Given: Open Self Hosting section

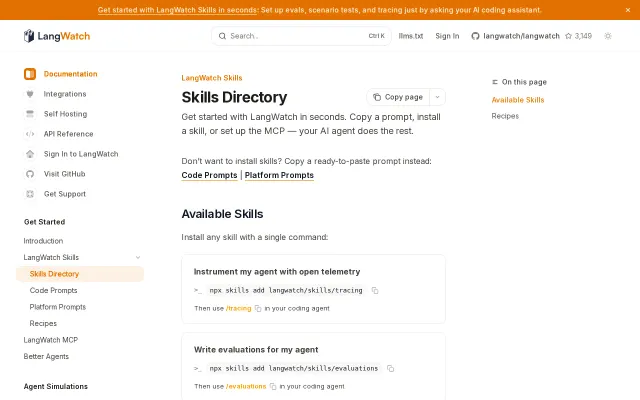Looking at the screenshot, I should click(x=65, y=114).
